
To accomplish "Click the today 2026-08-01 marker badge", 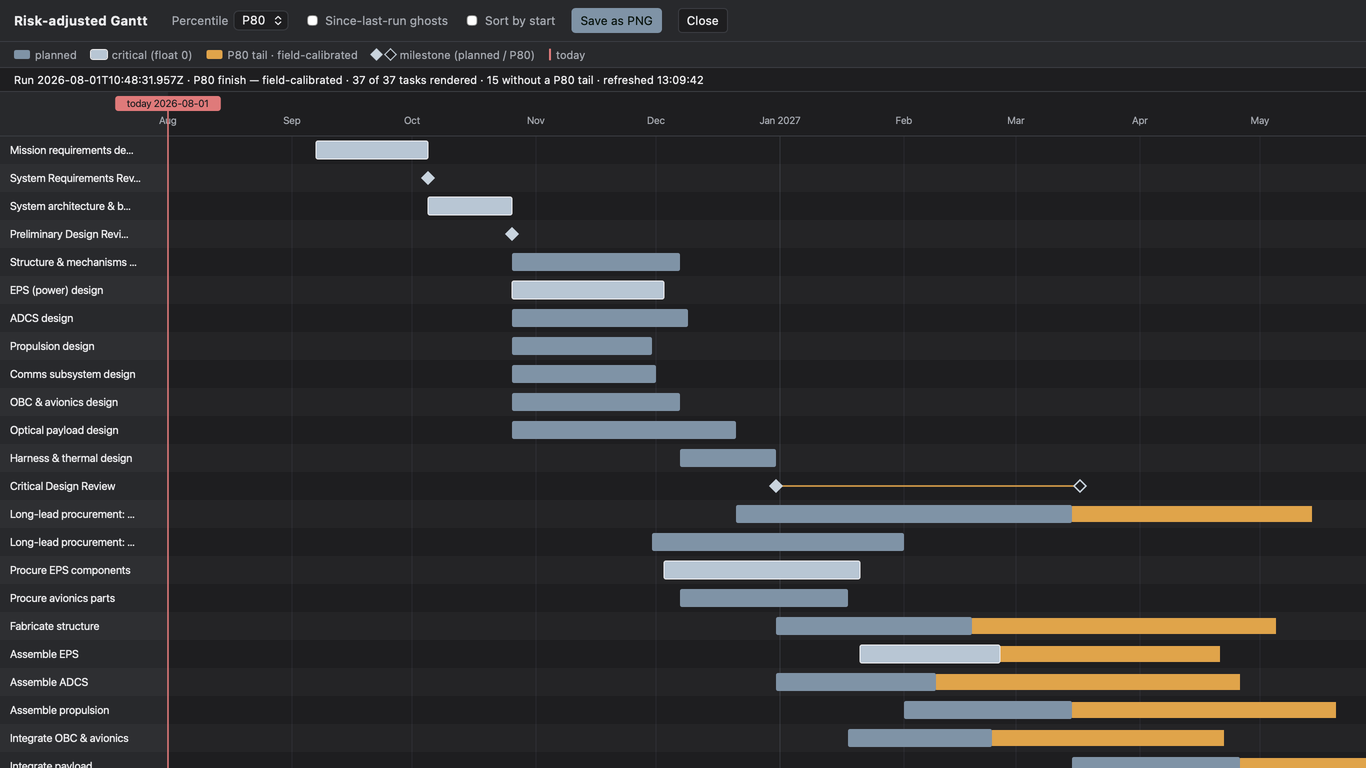I will pos(168,103).
